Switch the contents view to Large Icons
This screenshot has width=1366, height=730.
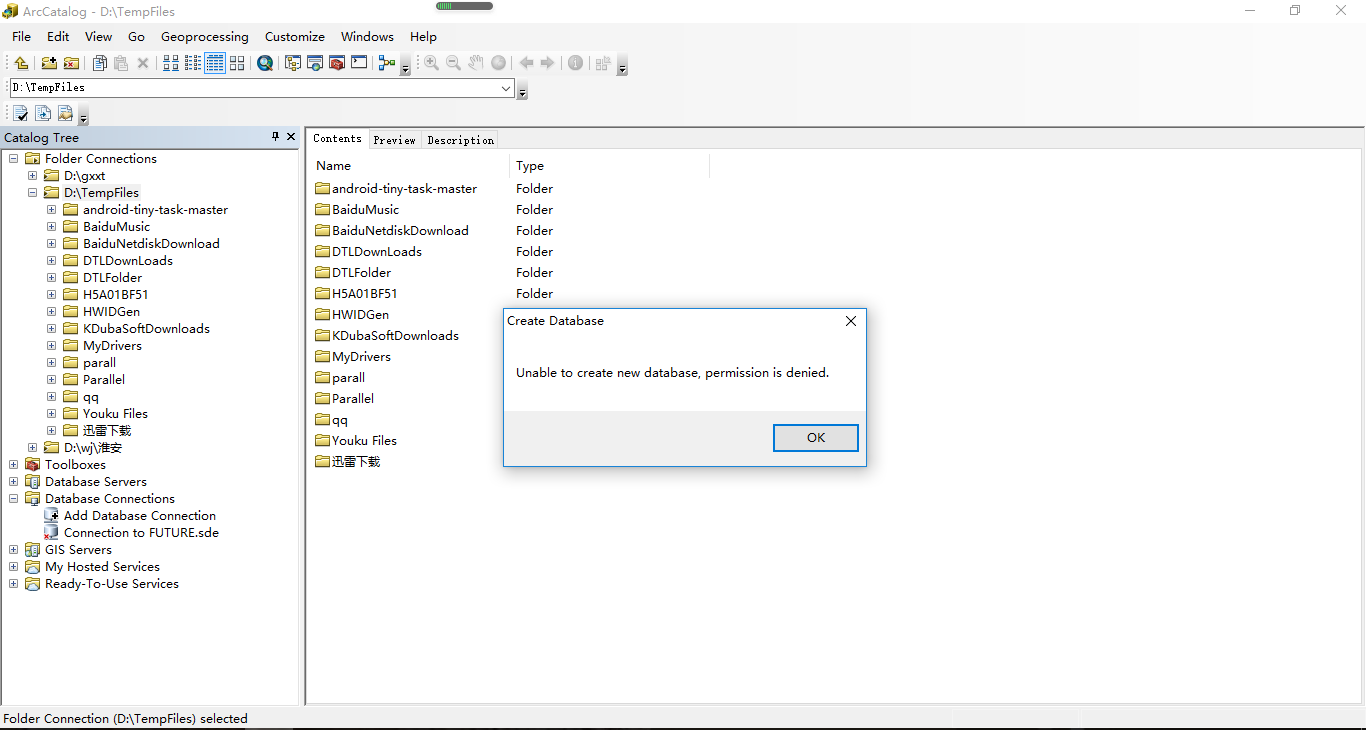(x=170, y=62)
